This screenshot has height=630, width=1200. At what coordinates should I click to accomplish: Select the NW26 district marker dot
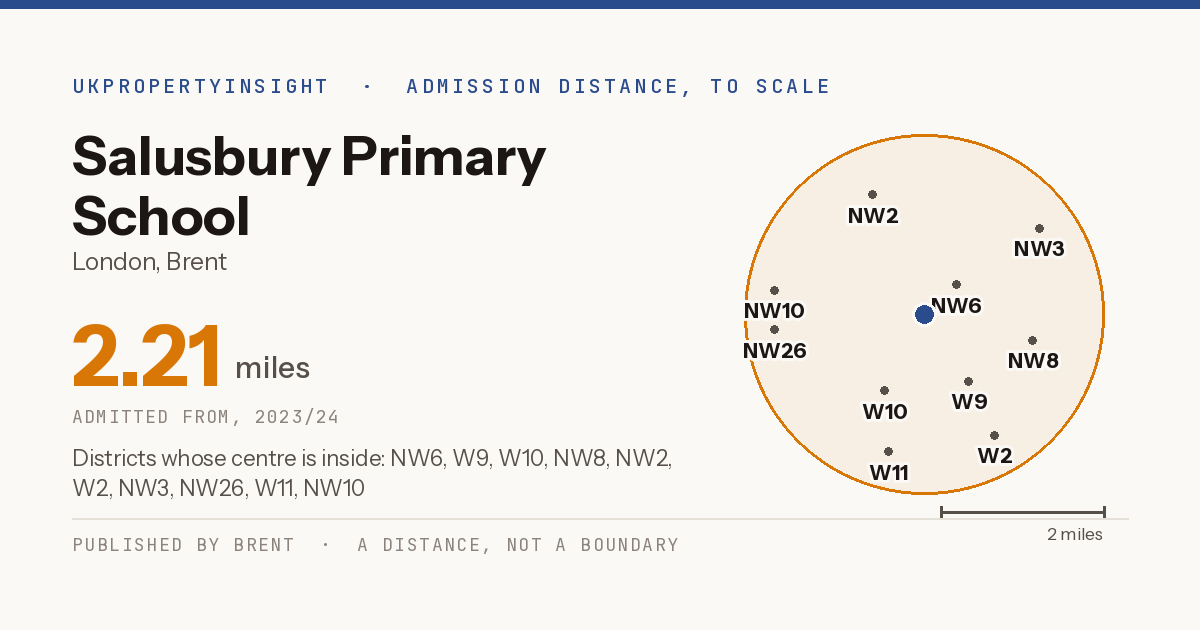tap(774, 329)
